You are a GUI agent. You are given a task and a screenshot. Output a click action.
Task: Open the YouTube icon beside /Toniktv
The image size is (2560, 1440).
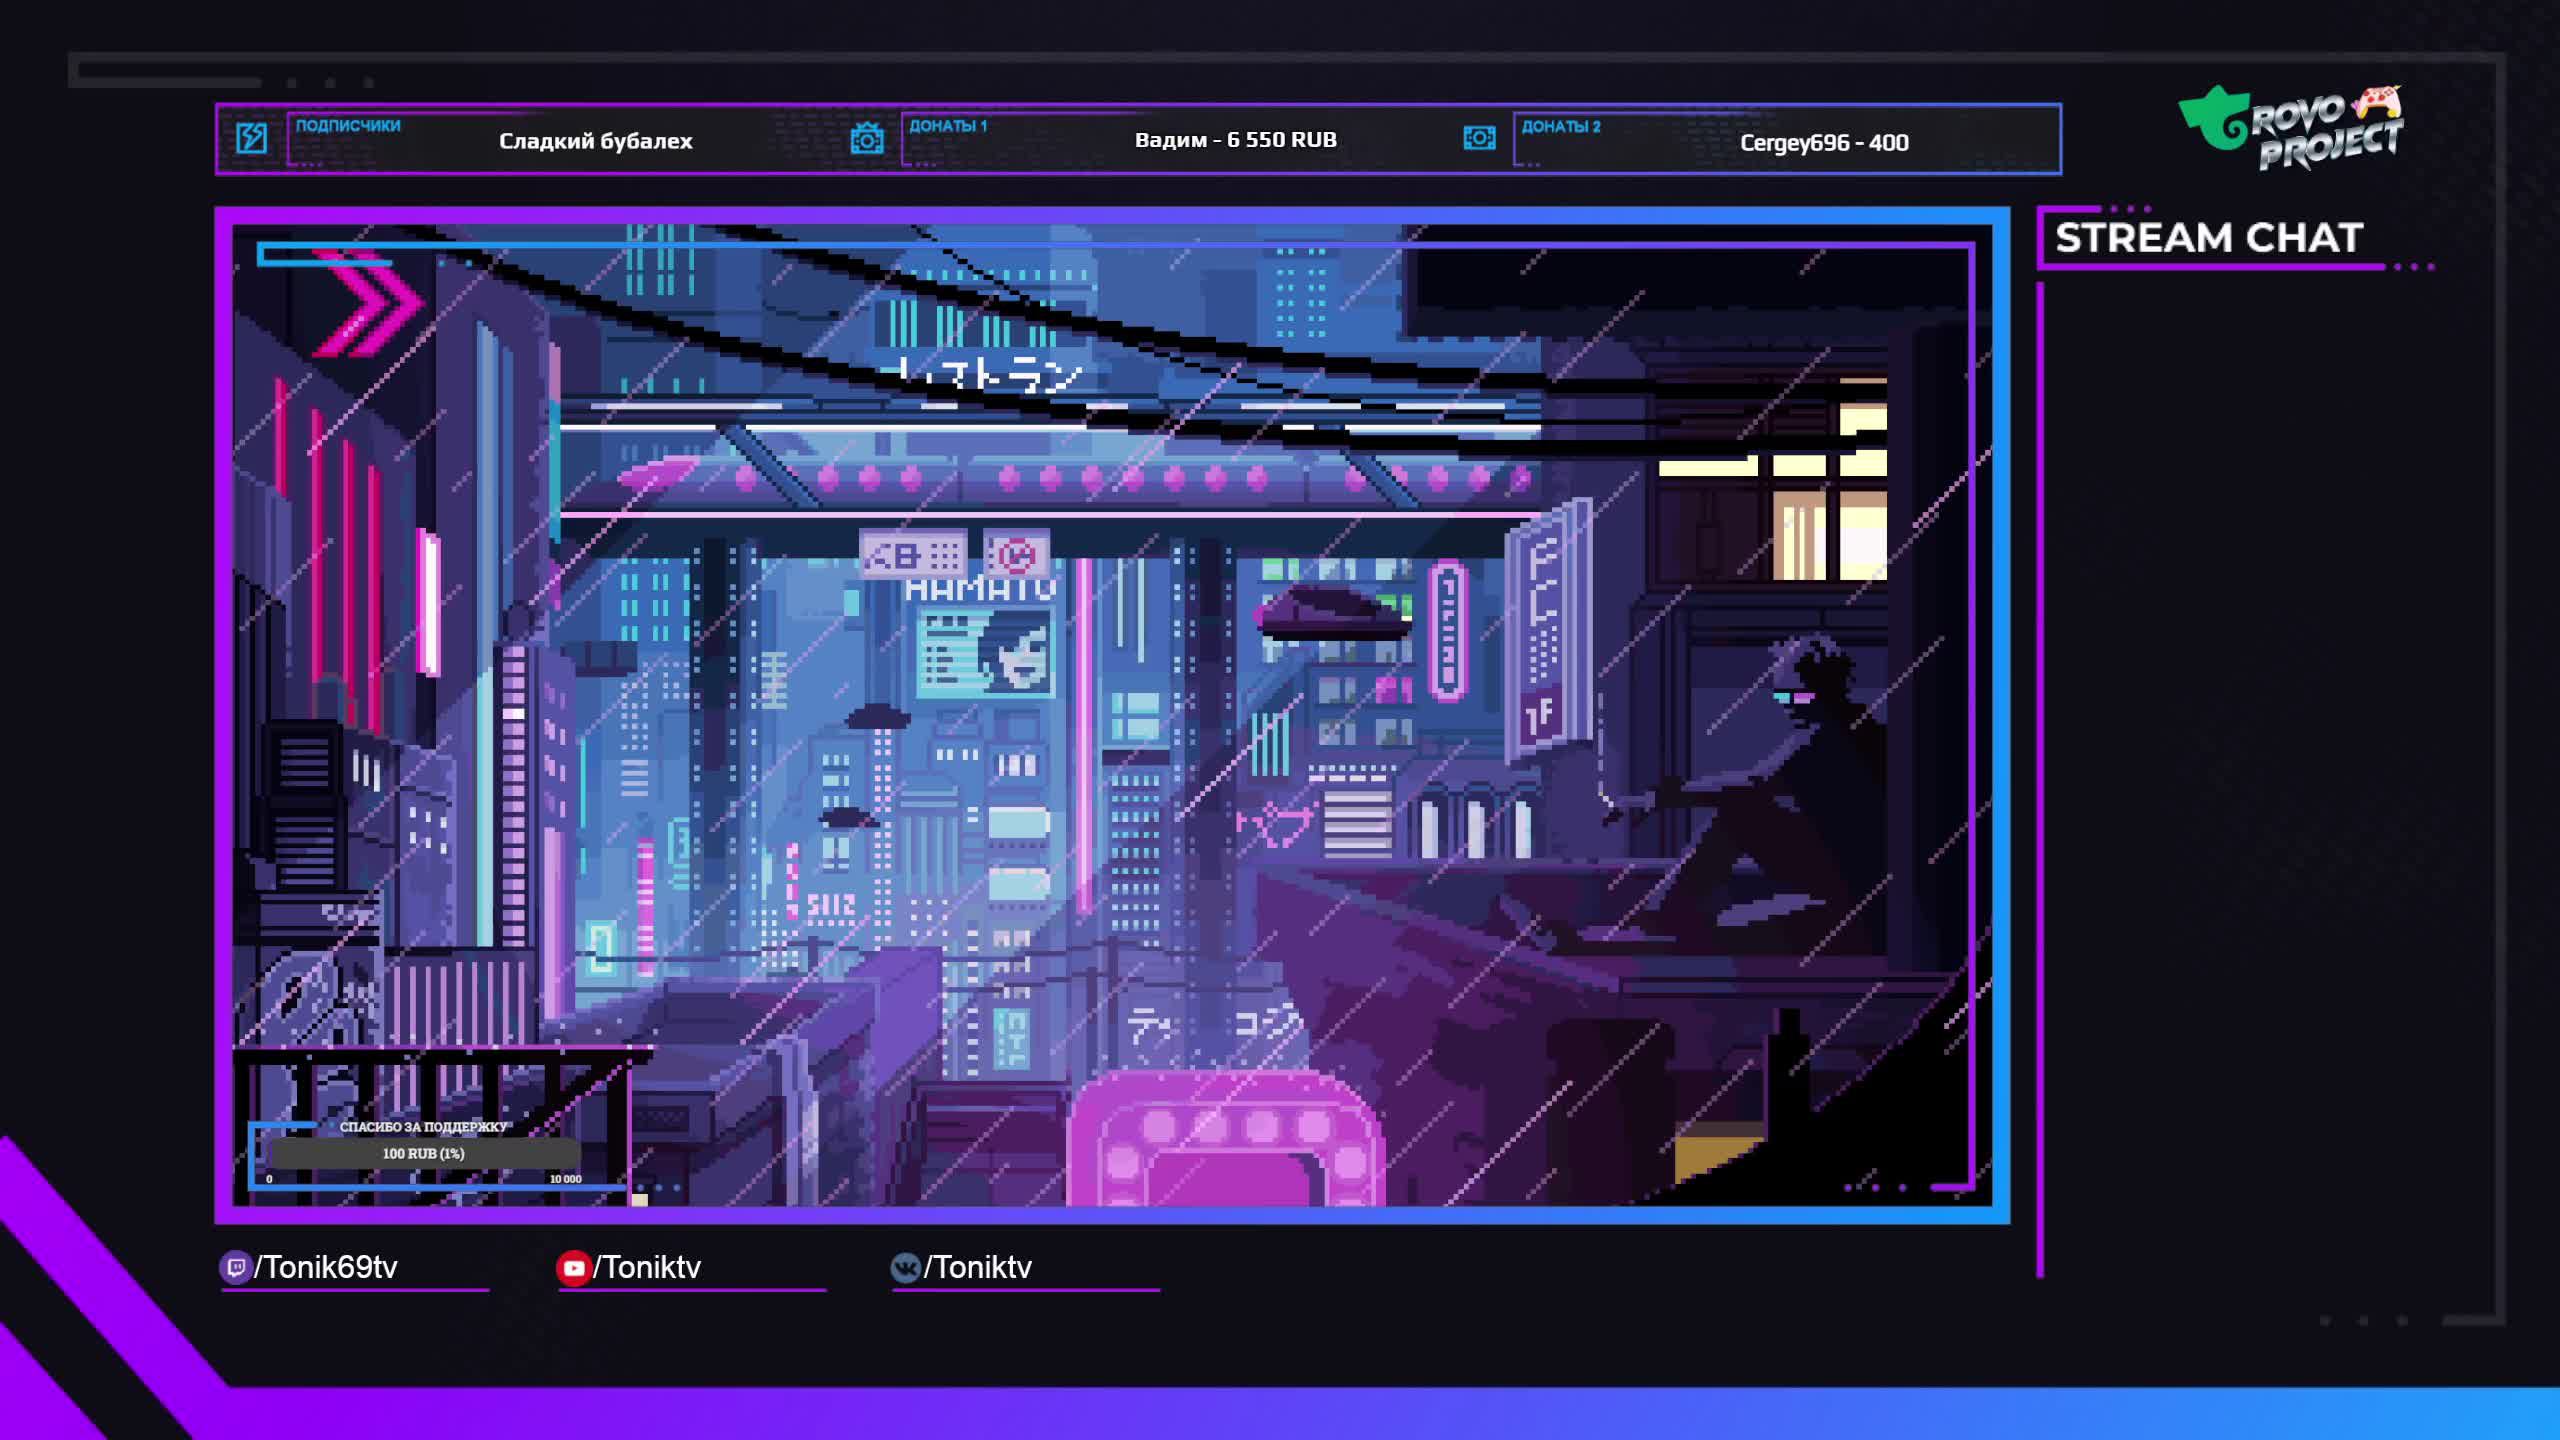(x=573, y=1268)
